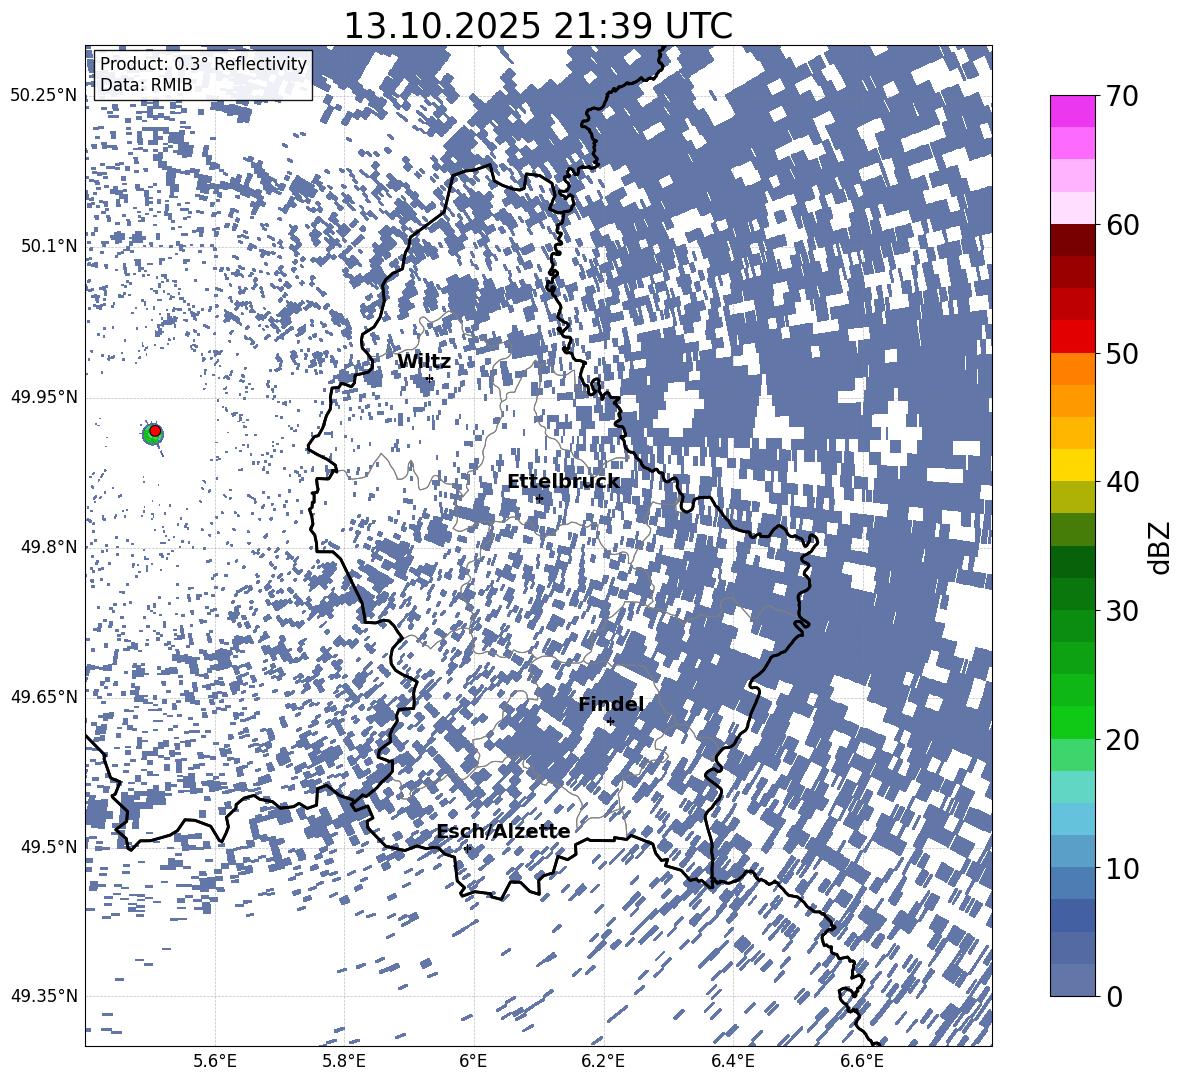Click the 6.4°E longitude label

click(x=732, y=1061)
